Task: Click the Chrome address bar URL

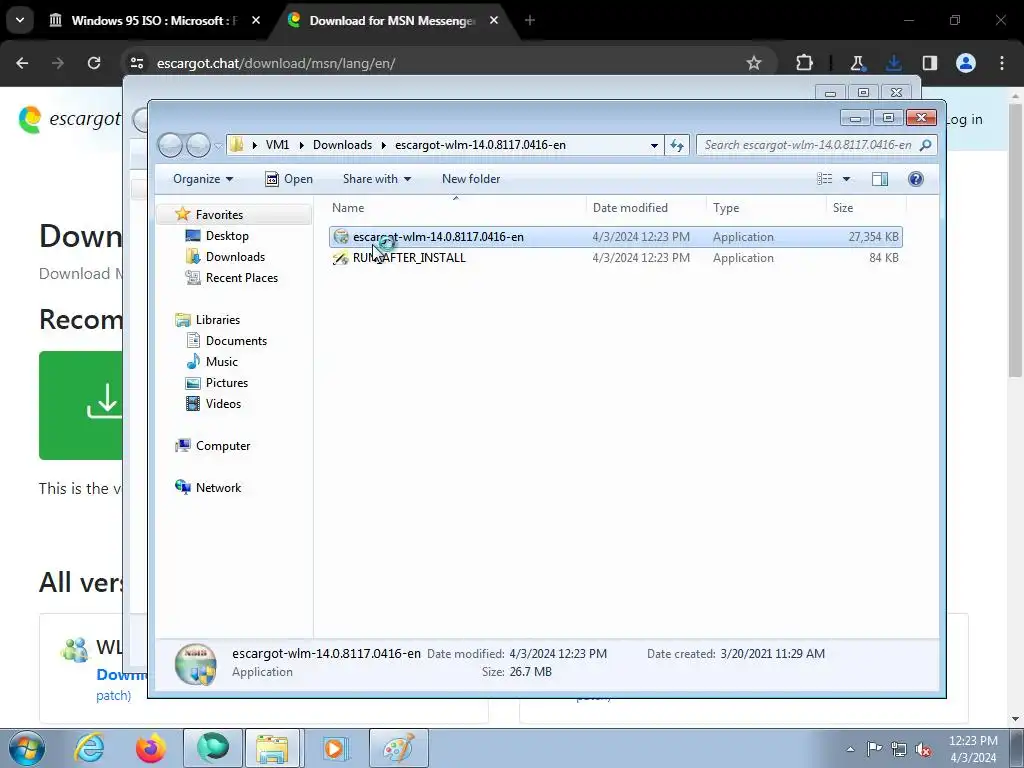Action: pyautogui.click(x=276, y=63)
